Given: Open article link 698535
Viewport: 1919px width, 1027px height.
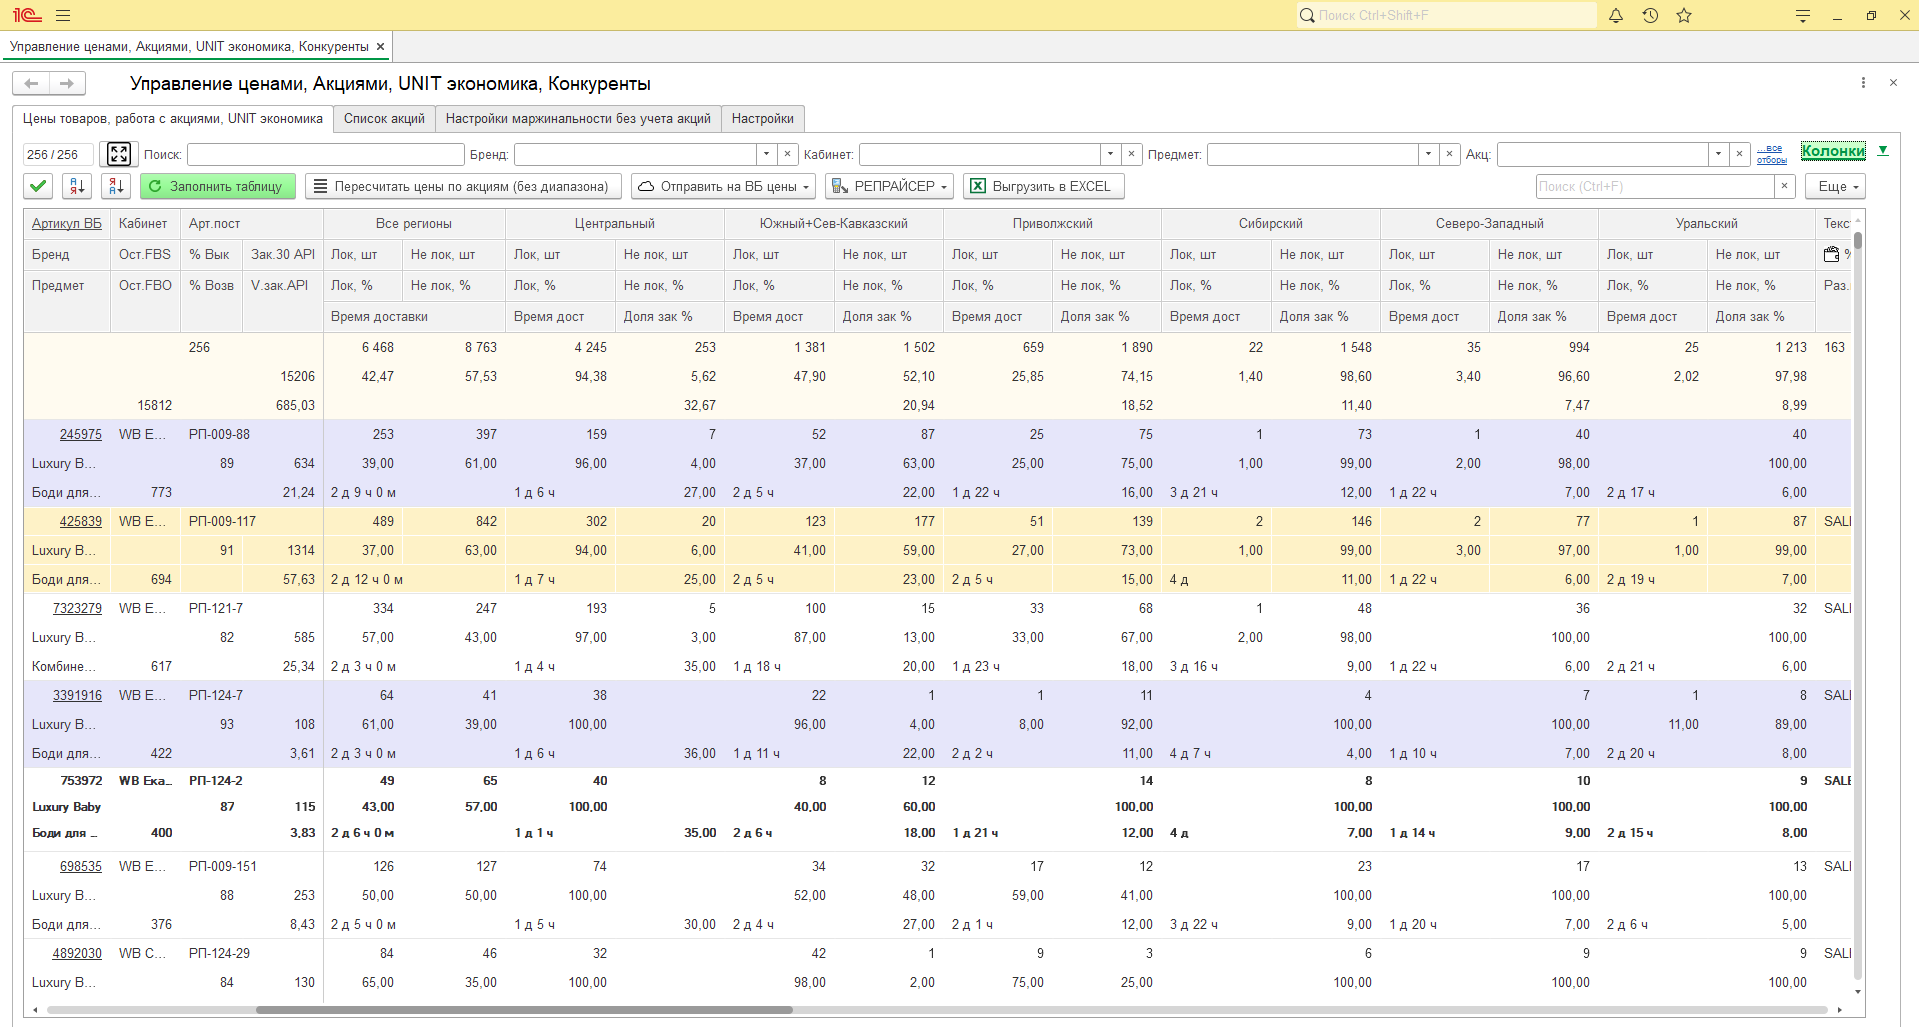Looking at the screenshot, I should point(80,867).
